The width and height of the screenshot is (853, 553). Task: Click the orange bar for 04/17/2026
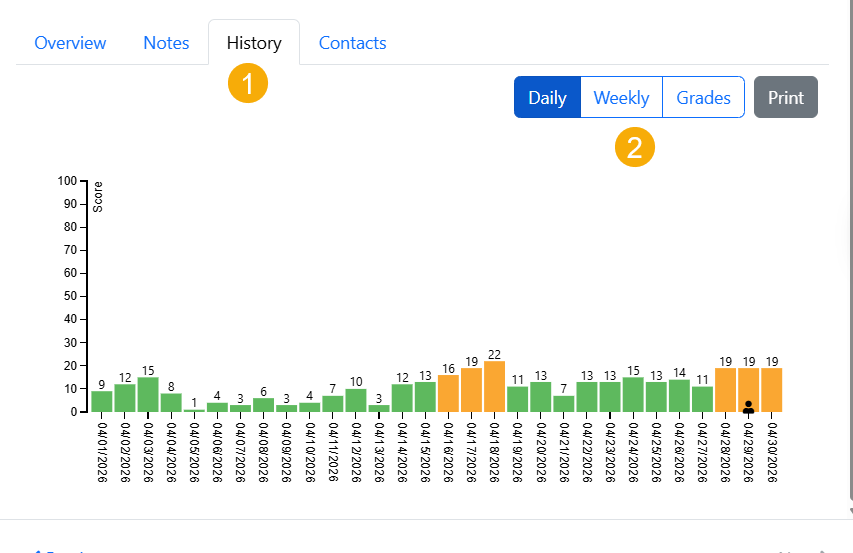click(472, 390)
